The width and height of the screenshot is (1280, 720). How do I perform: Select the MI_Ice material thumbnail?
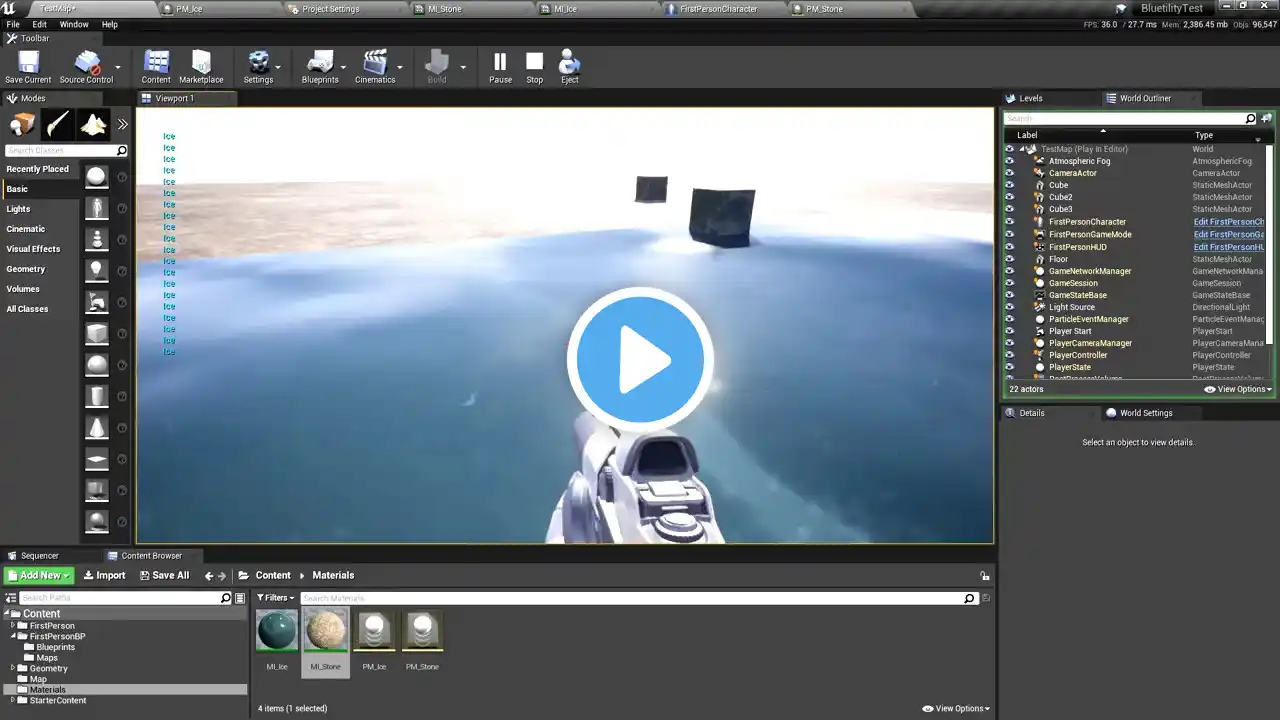(x=277, y=631)
